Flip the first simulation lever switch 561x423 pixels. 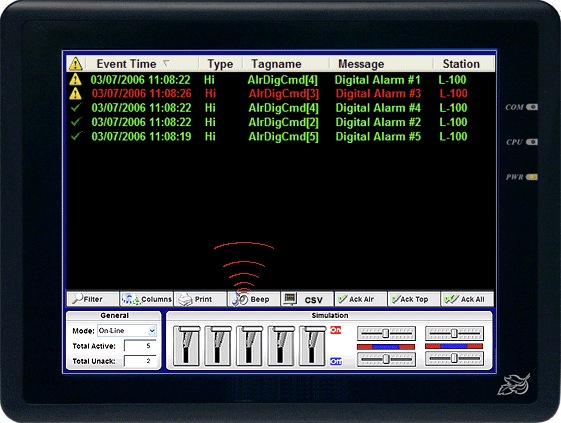[186, 346]
